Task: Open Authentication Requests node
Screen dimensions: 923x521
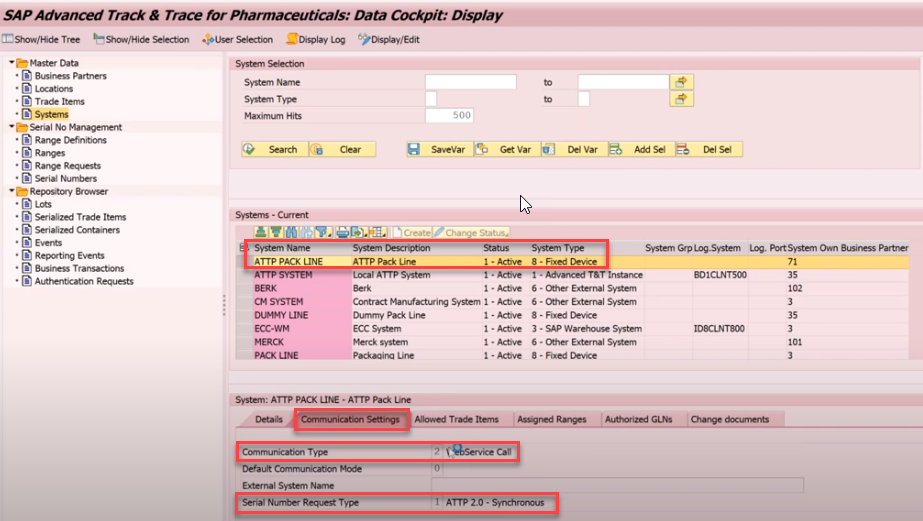Action: [84, 281]
